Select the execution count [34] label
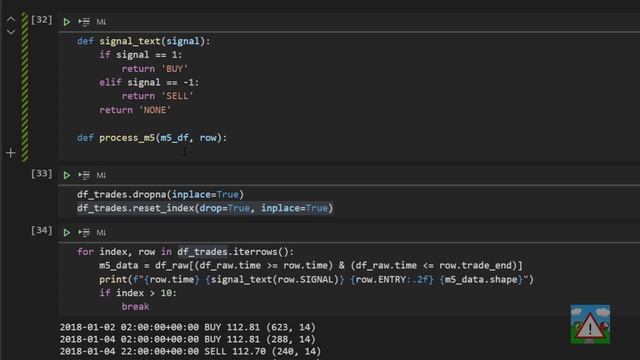640x360 pixels. [42, 231]
